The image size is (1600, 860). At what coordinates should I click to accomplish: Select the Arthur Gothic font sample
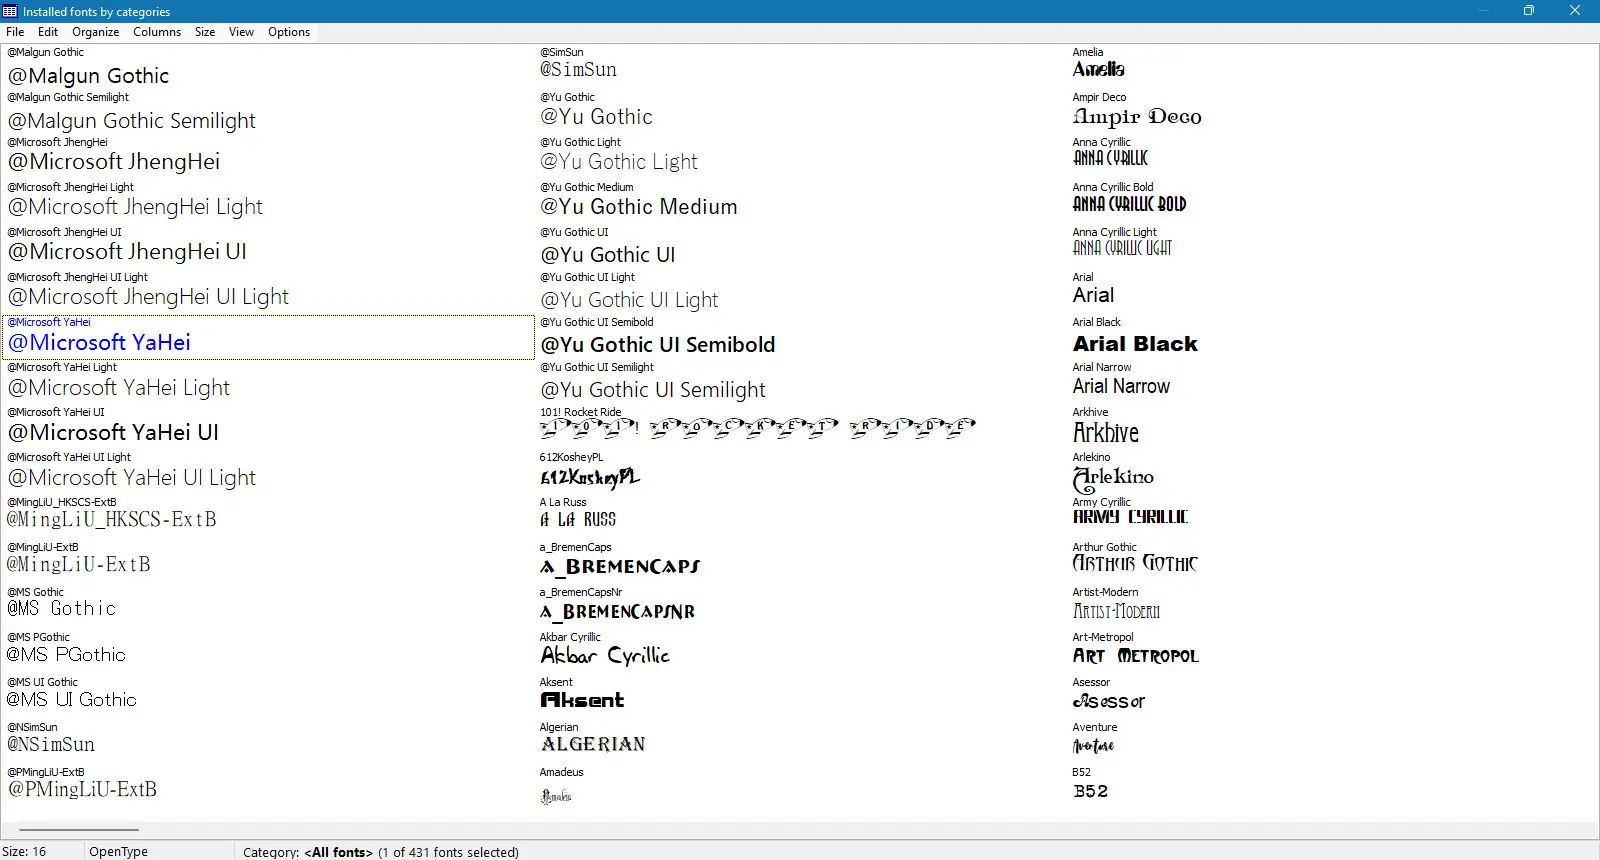point(1135,563)
